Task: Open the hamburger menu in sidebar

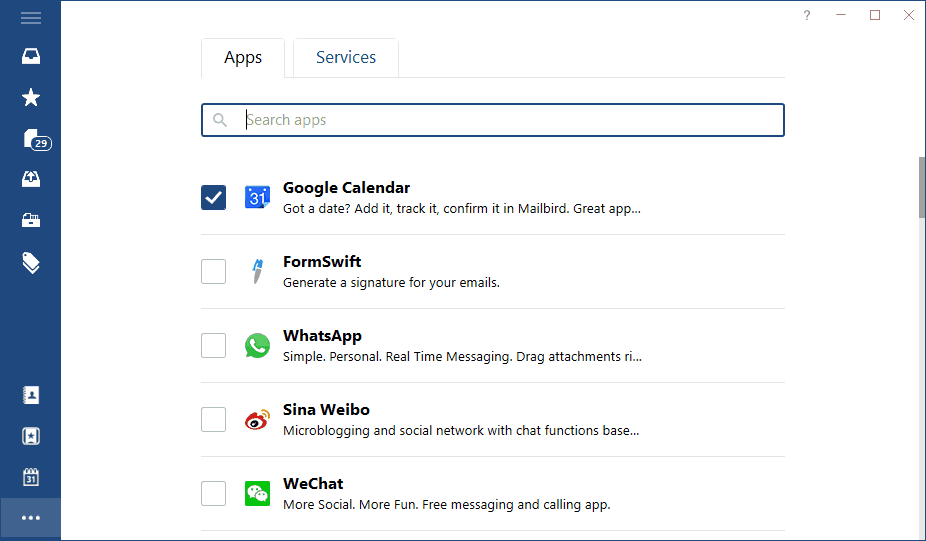Action: point(31,18)
